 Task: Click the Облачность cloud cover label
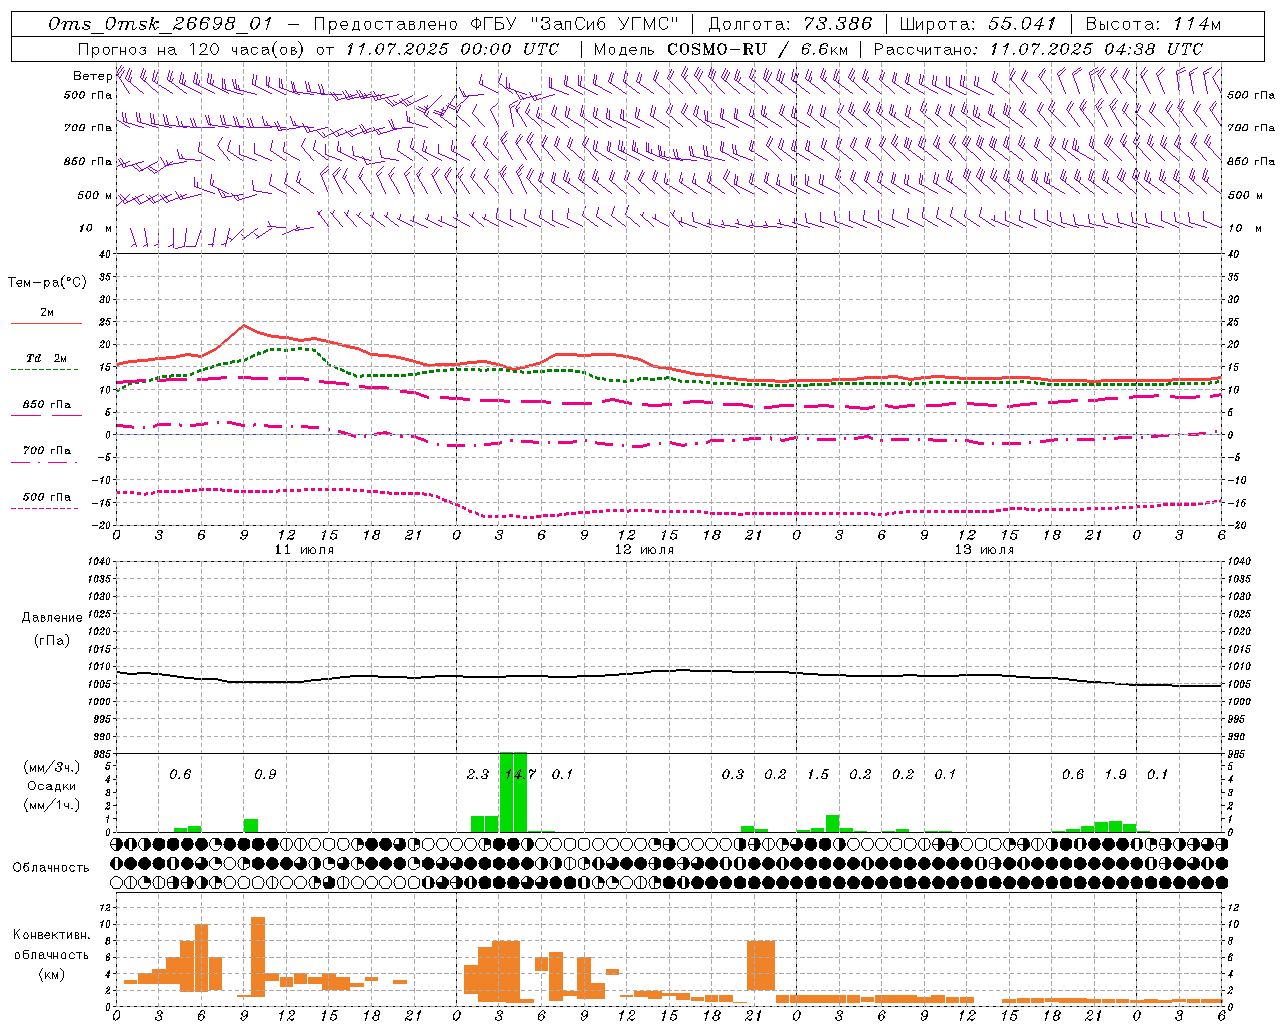click(51, 868)
